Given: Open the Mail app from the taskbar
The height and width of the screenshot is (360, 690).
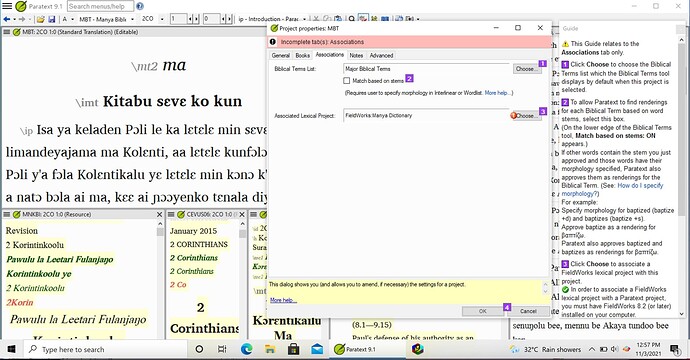Looking at the screenshot, I should click(317, 349).
